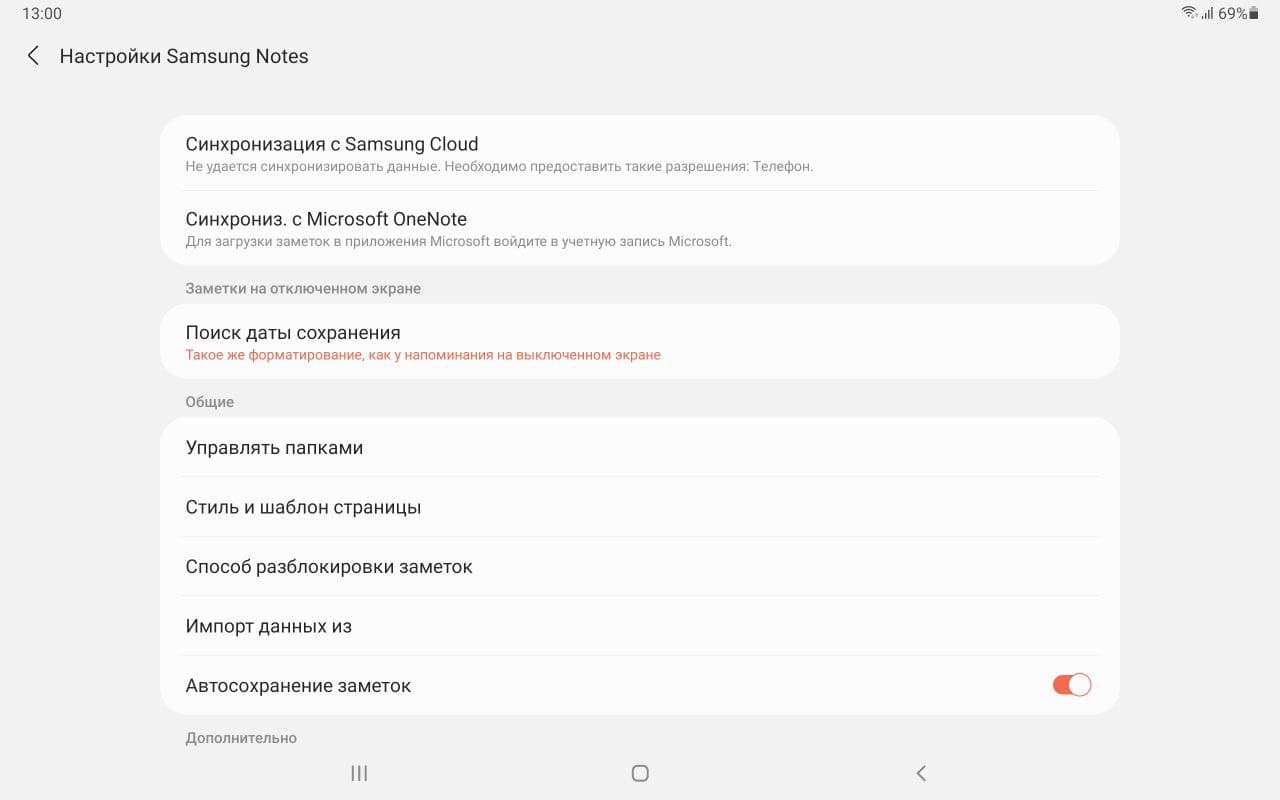Tap the battery indicator icon

(1253, 13)
